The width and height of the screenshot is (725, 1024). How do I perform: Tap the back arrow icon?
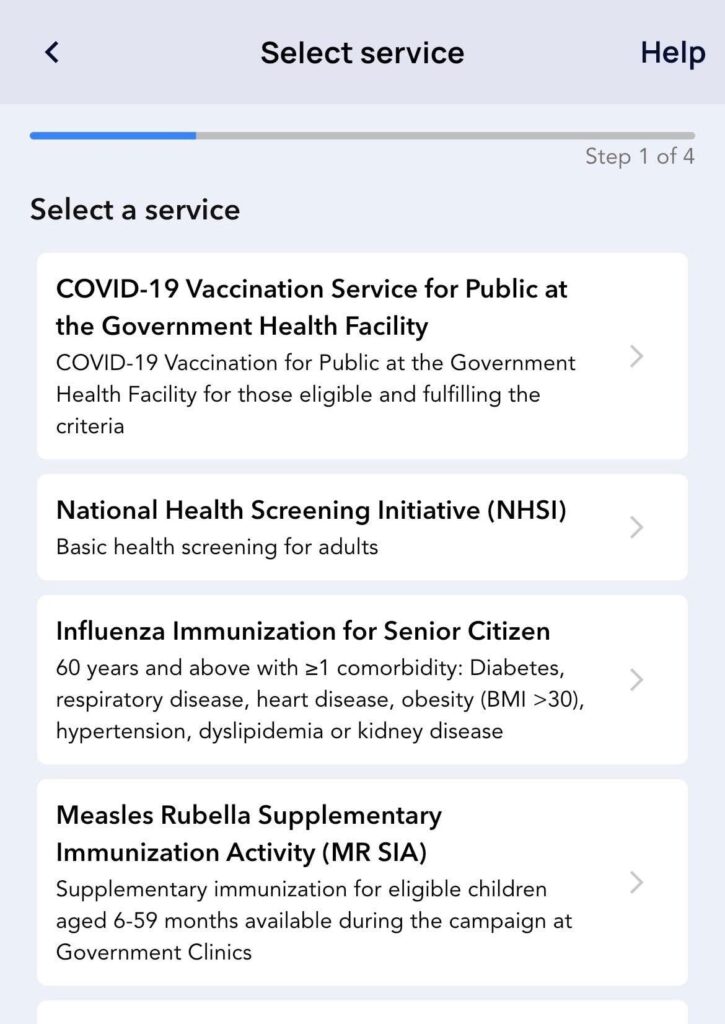click(x=52, y=53)
